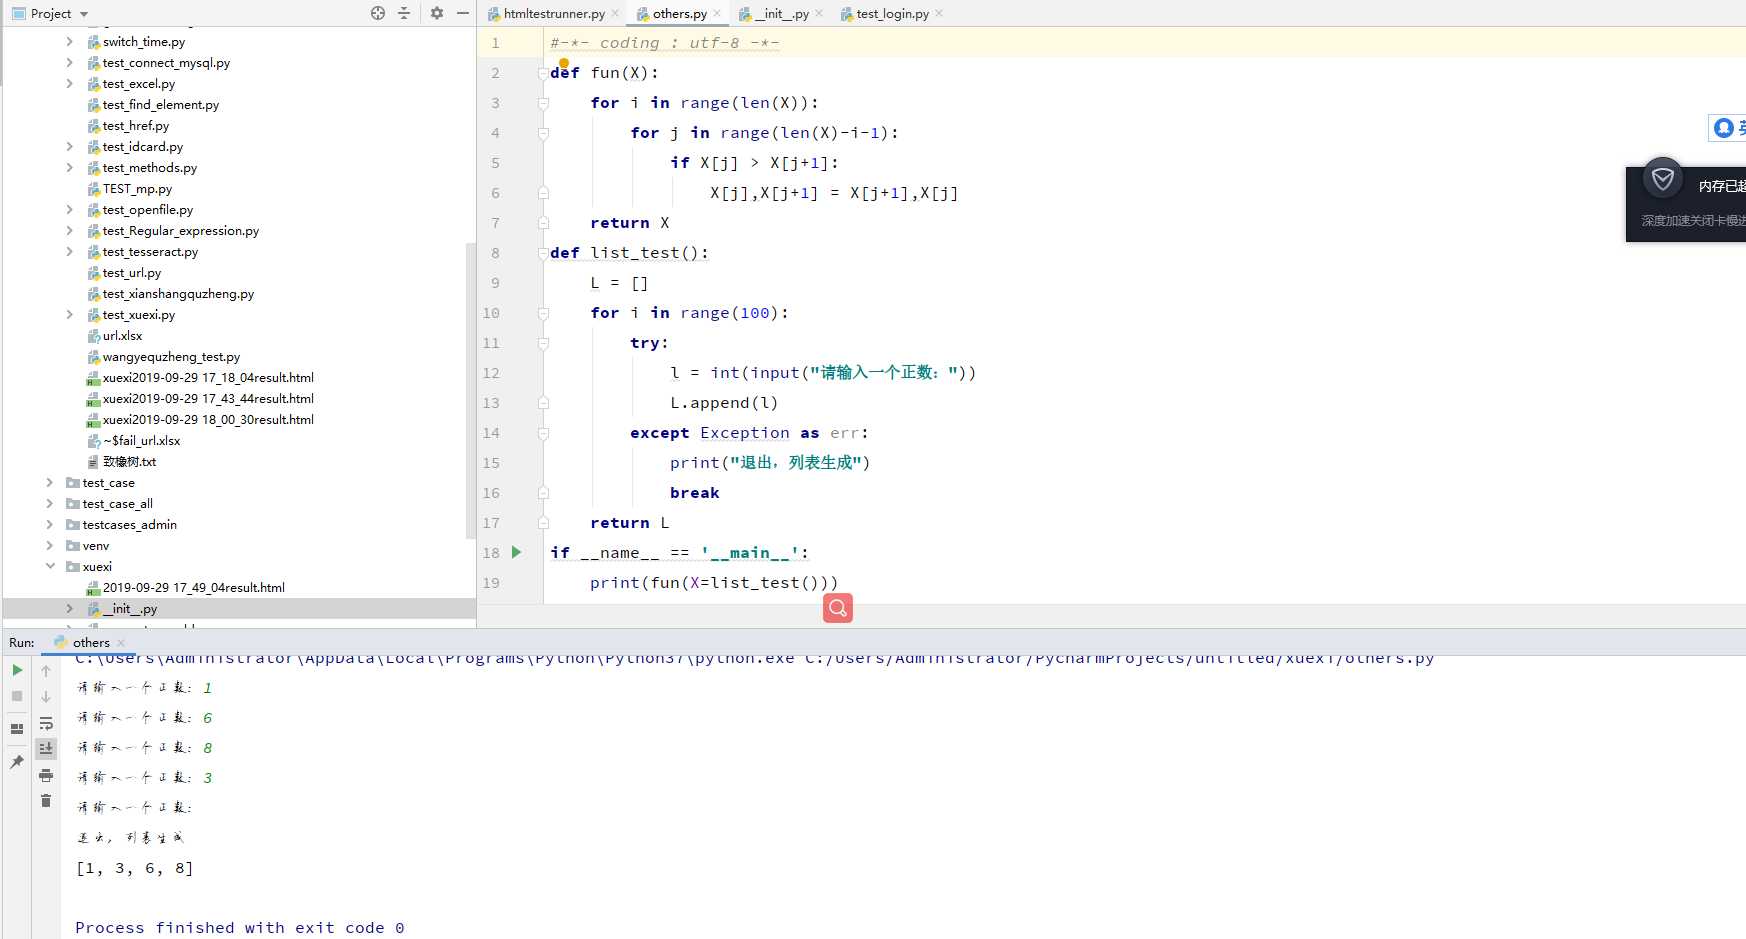The width and height of the screenshot is (1746, 939).
Task: Toggle code fold marker on line 11
Action: 543,343
